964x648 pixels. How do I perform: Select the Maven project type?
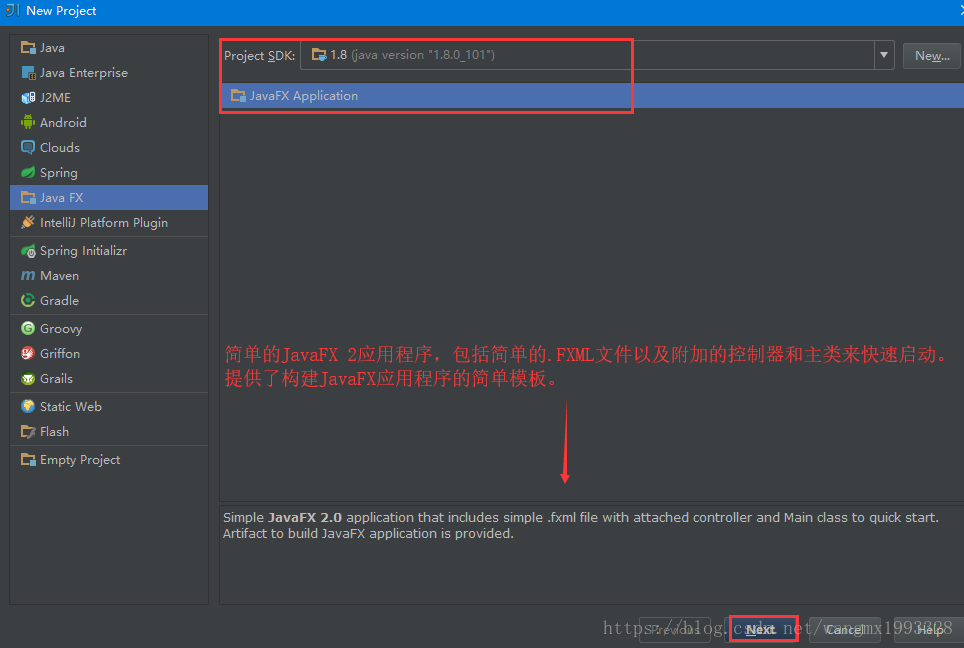pos(109,275)
